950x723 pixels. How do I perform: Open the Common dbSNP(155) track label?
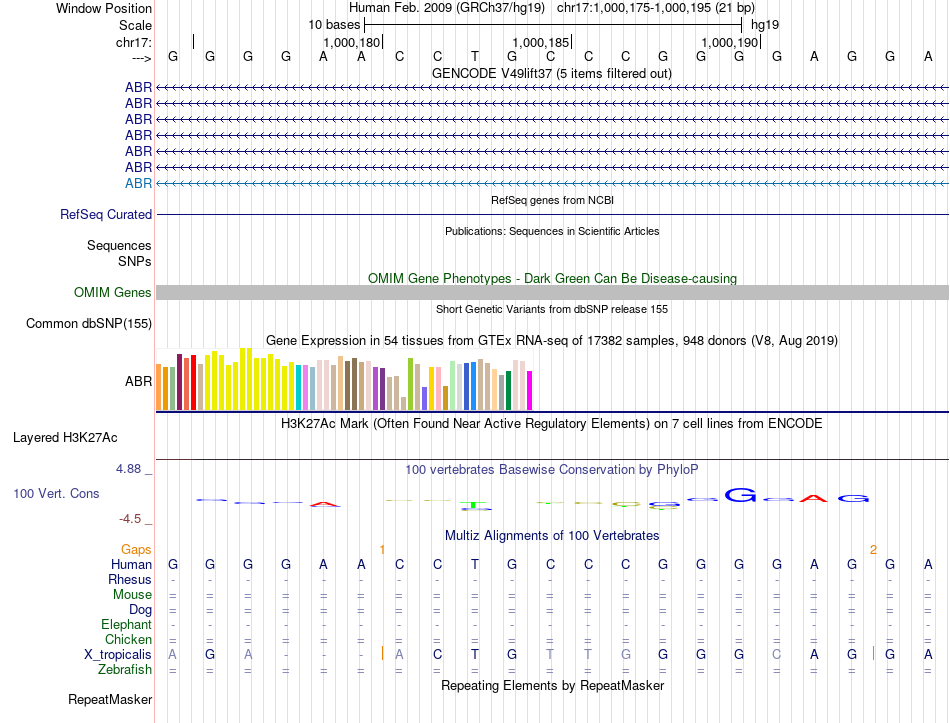89,324
